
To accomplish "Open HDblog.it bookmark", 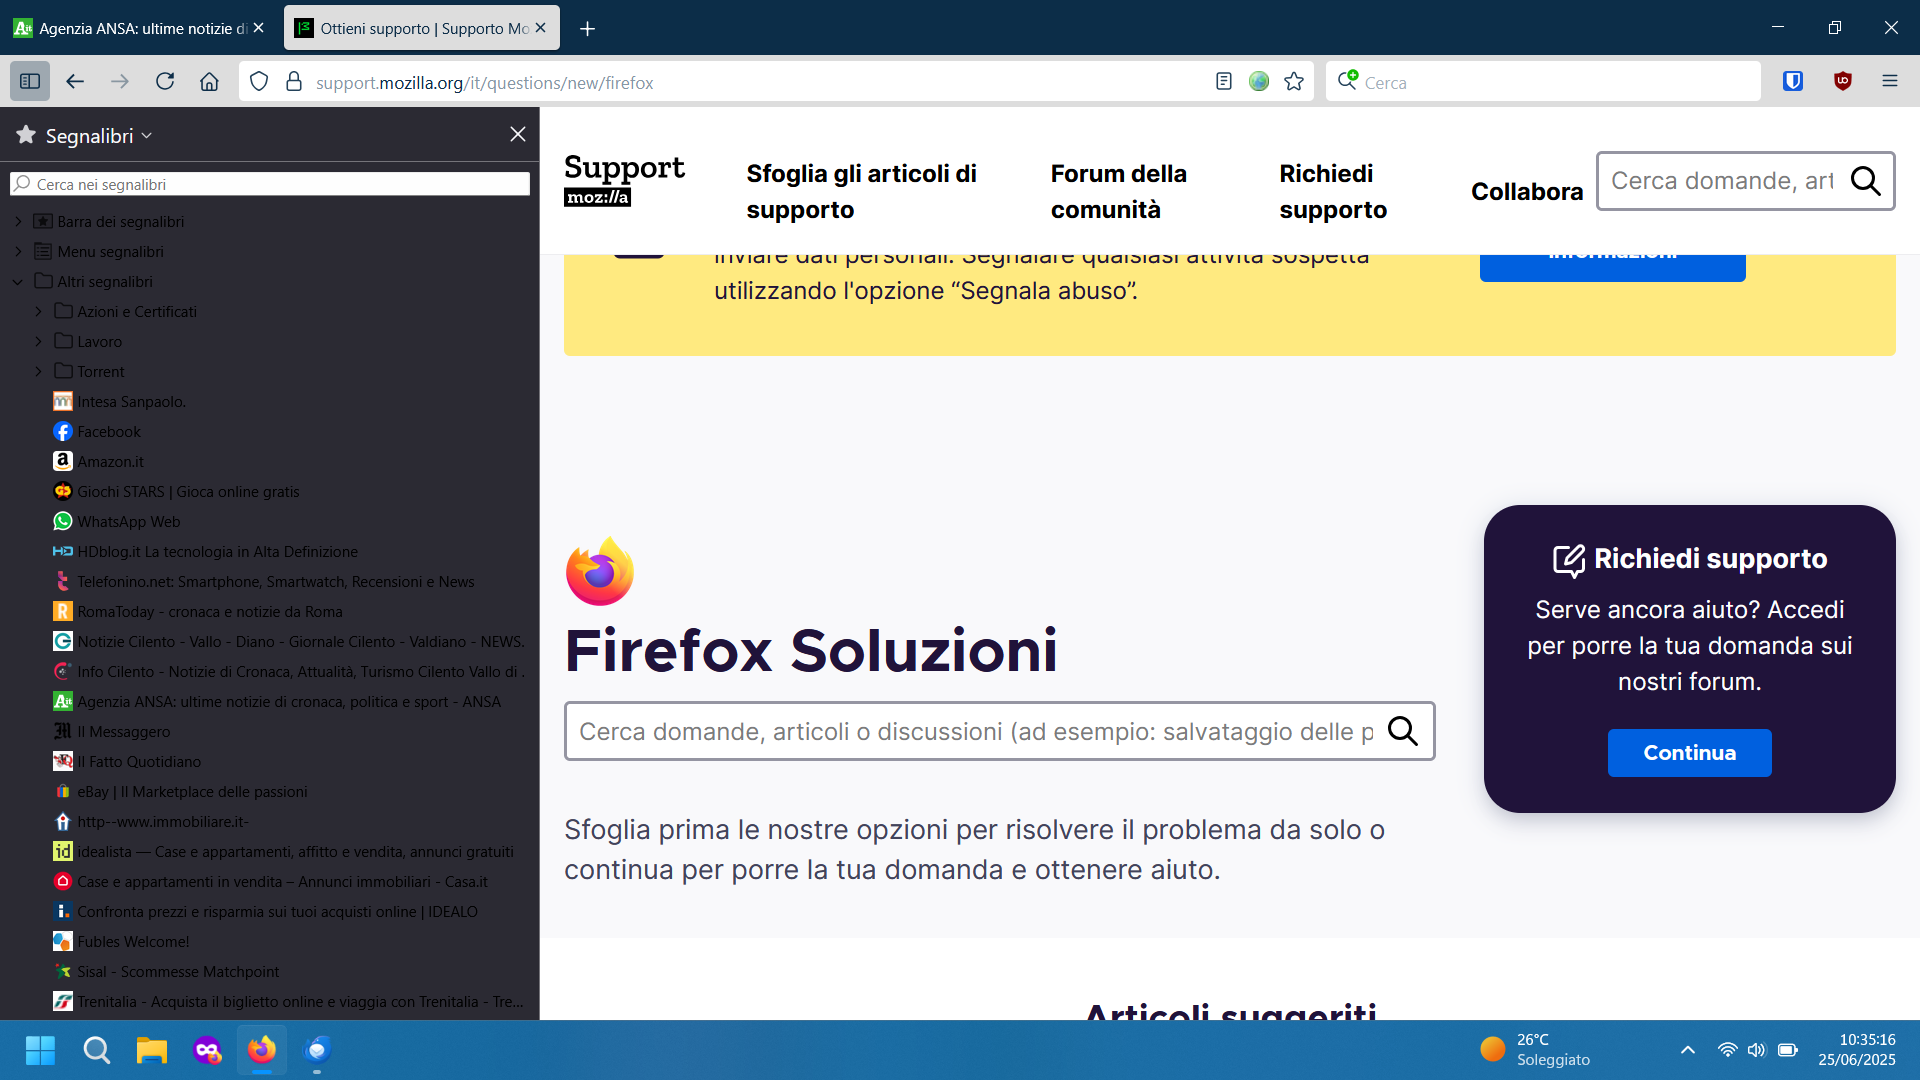I will click(205, 552).
